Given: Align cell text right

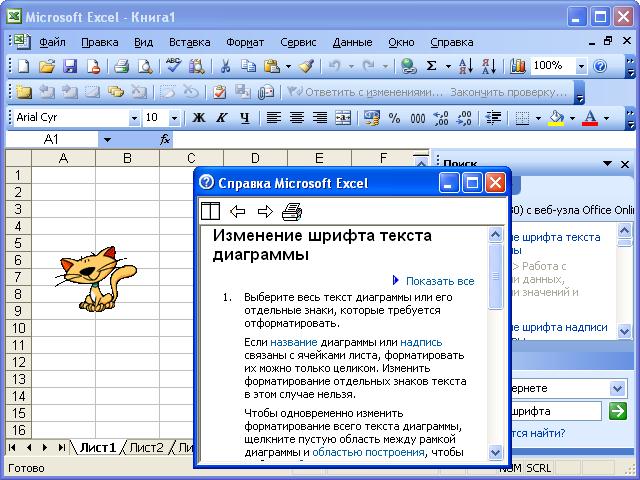Looking at the screenshot, I should point(320,118).
